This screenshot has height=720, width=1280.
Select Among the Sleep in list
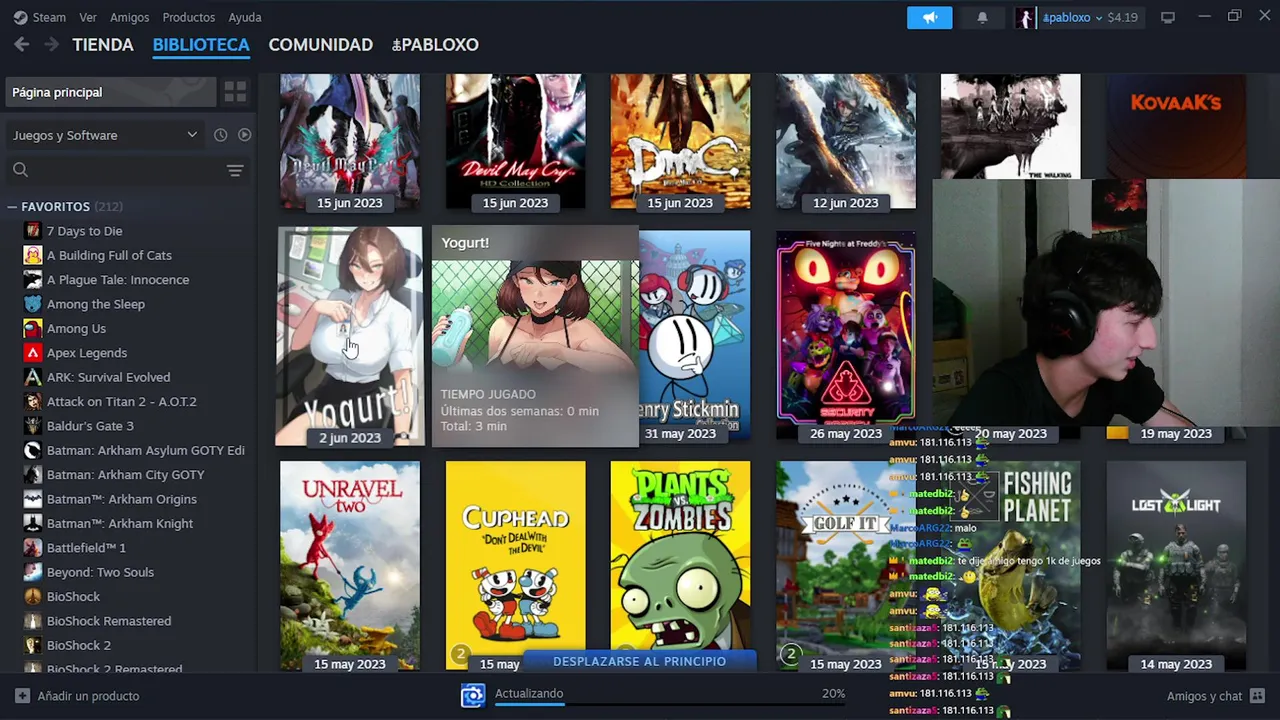[x=96, y=304]
